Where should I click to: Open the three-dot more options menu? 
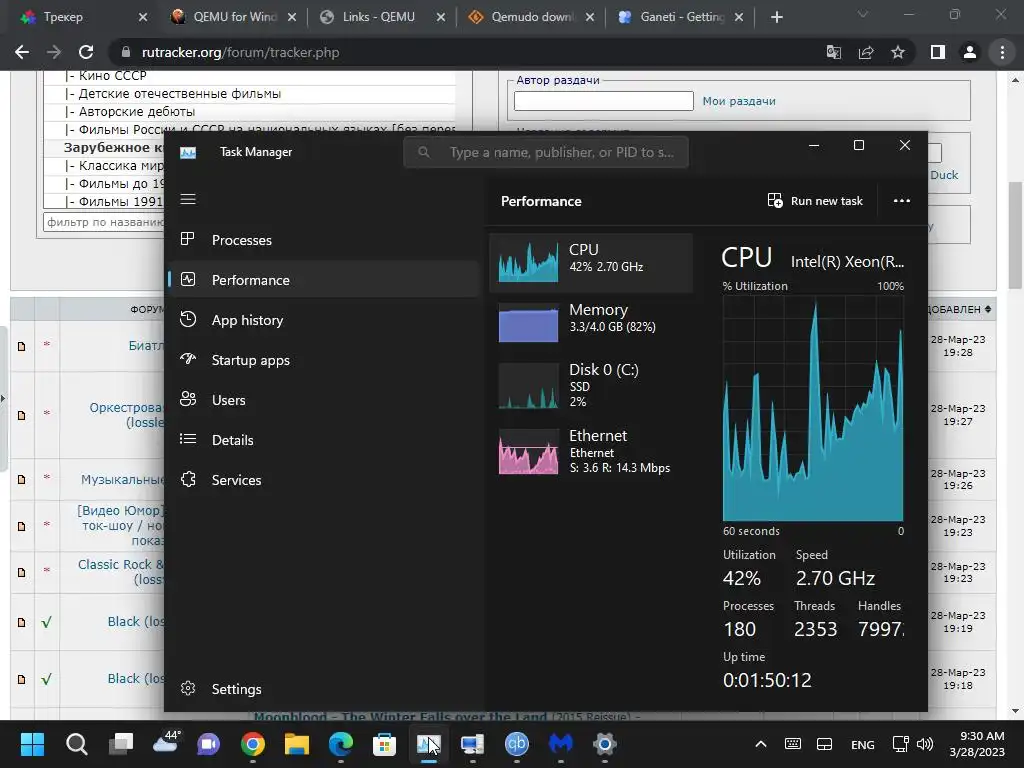(x=902, y=201)
